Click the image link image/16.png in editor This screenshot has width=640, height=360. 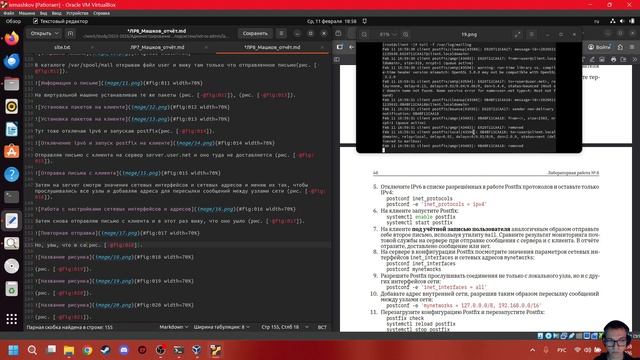click(x=216, y=209)
